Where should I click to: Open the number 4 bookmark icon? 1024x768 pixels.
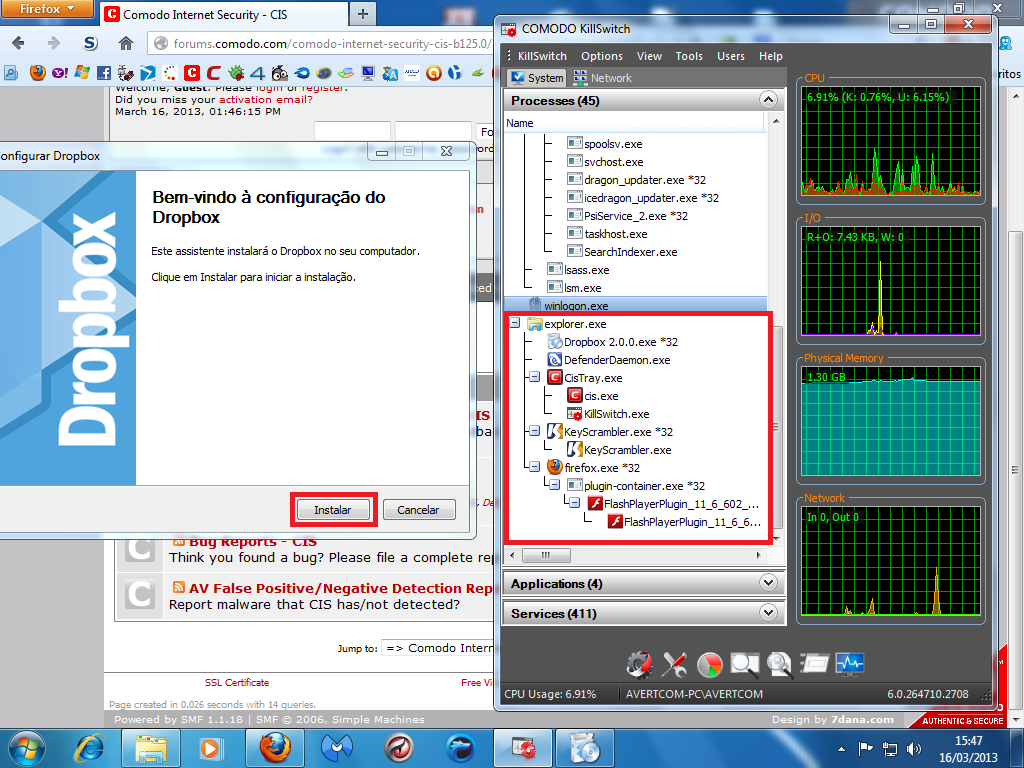pos(257,73)
